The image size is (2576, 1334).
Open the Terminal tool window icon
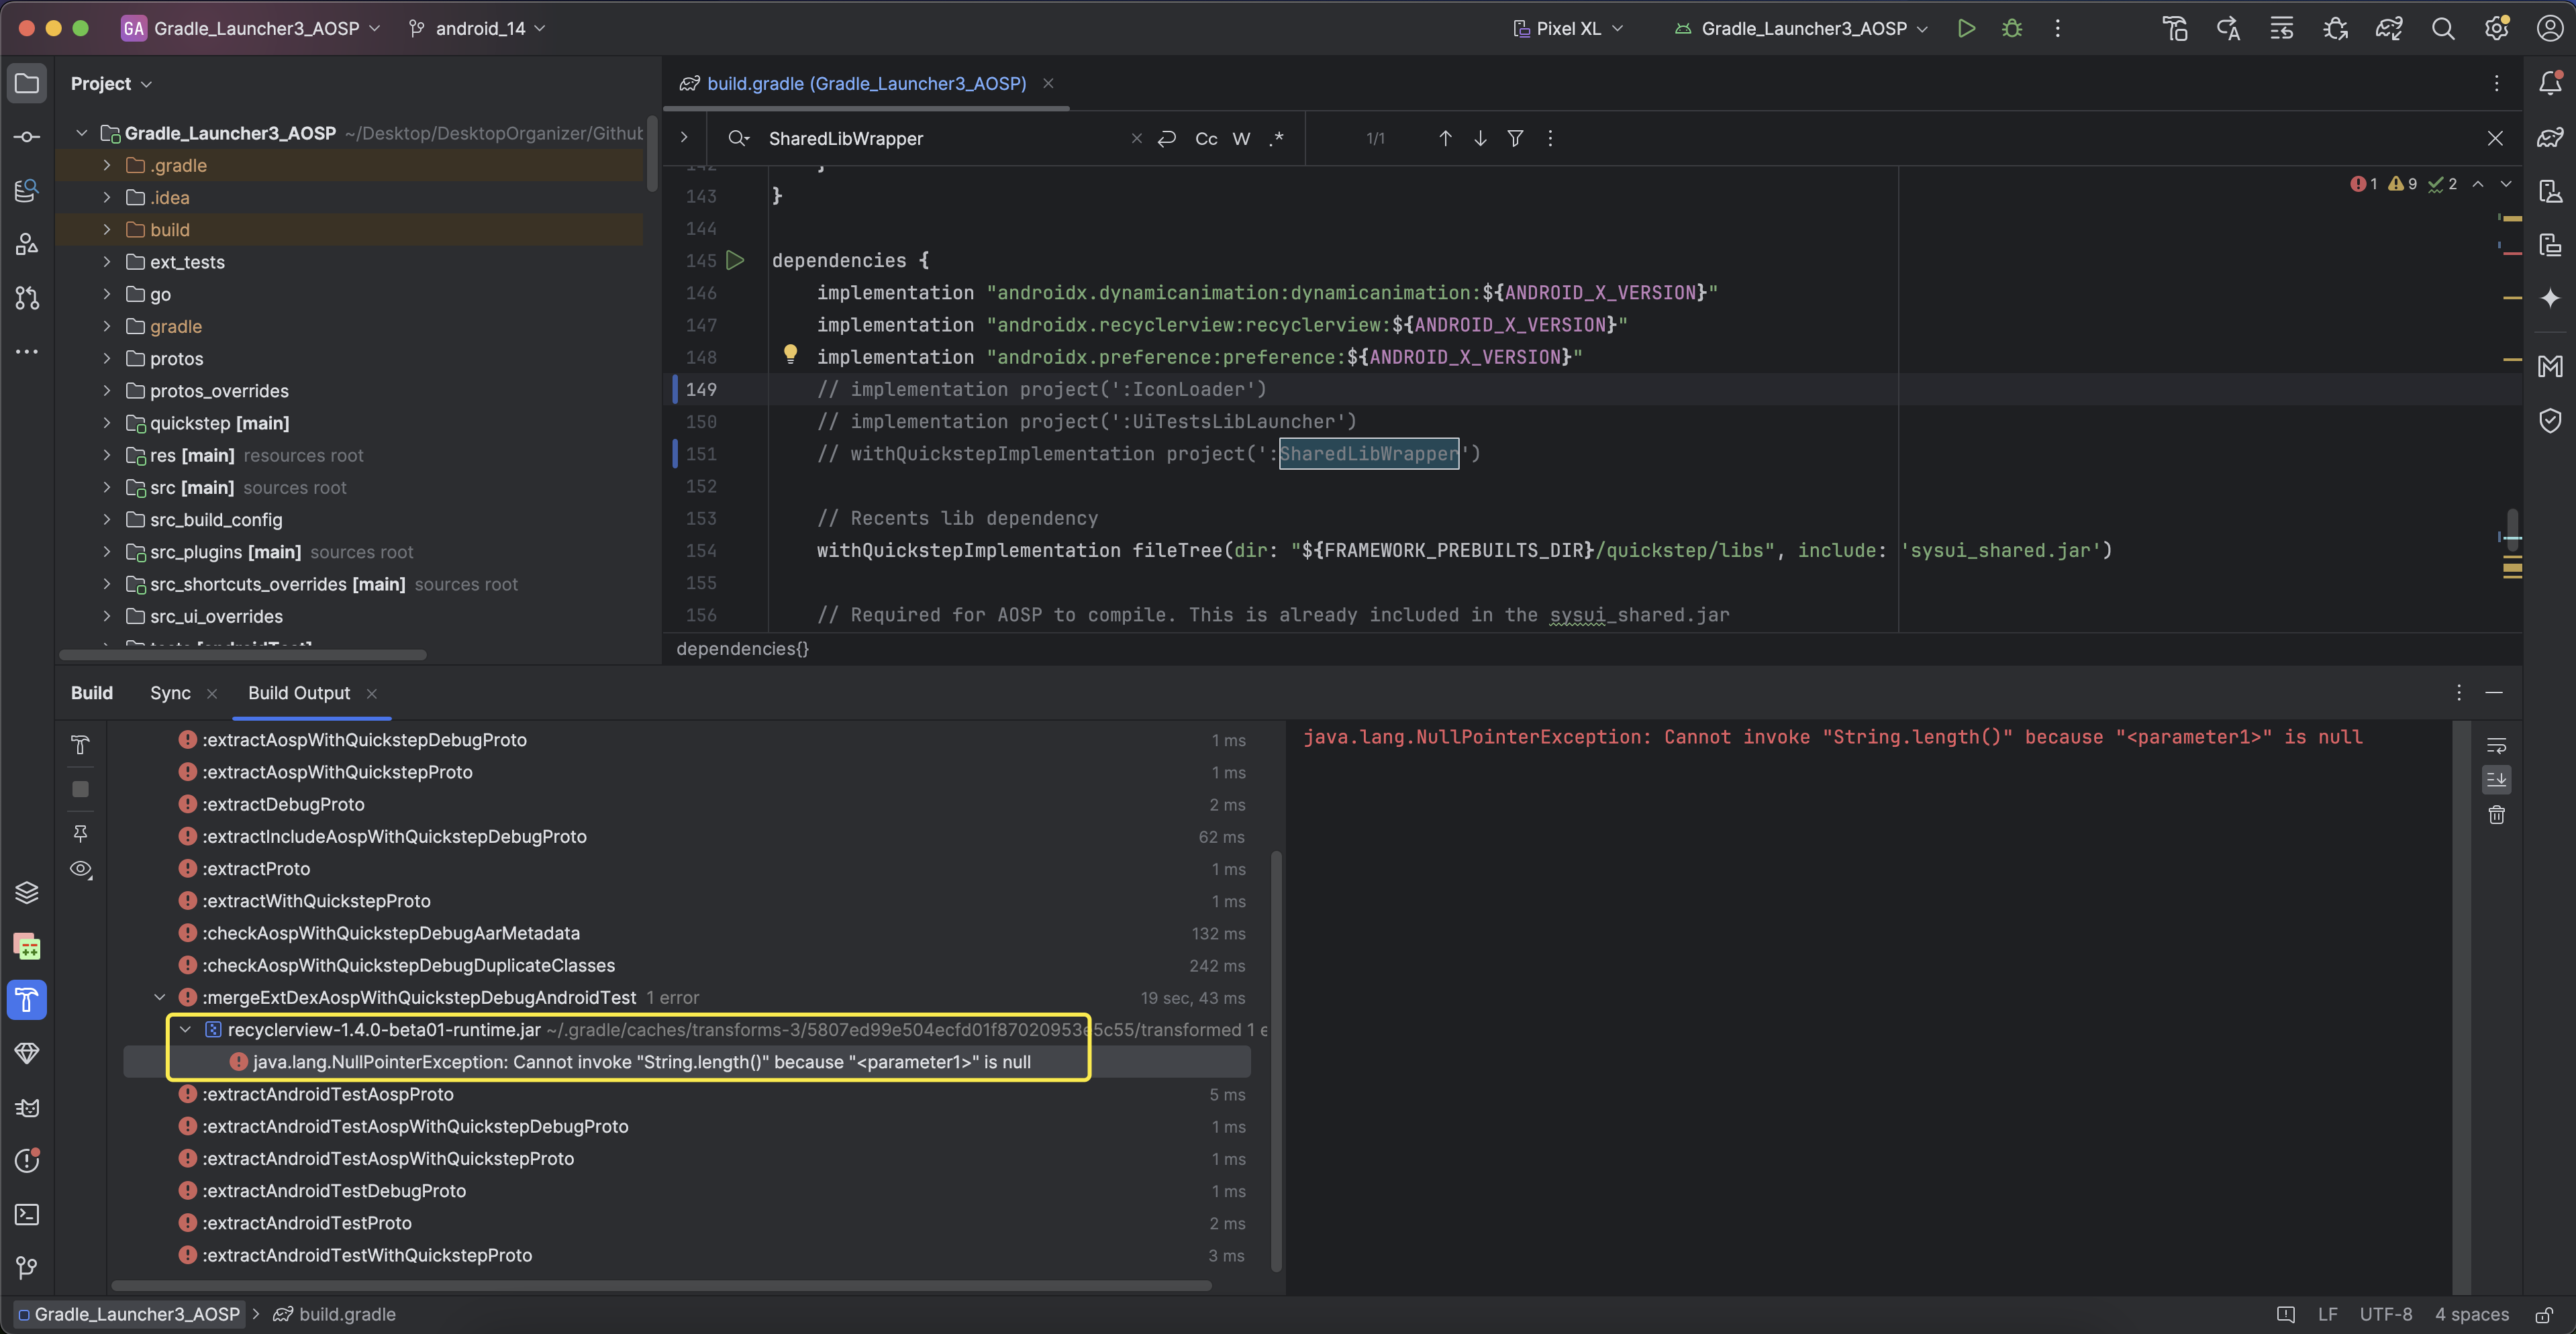(27, 1214)
